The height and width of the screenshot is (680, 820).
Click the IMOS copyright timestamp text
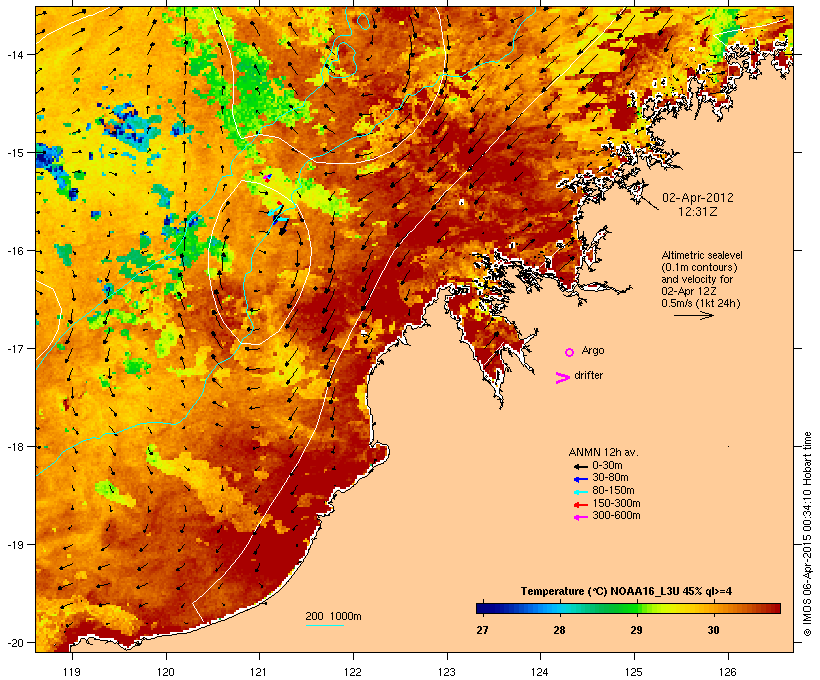tap(807, 534)
